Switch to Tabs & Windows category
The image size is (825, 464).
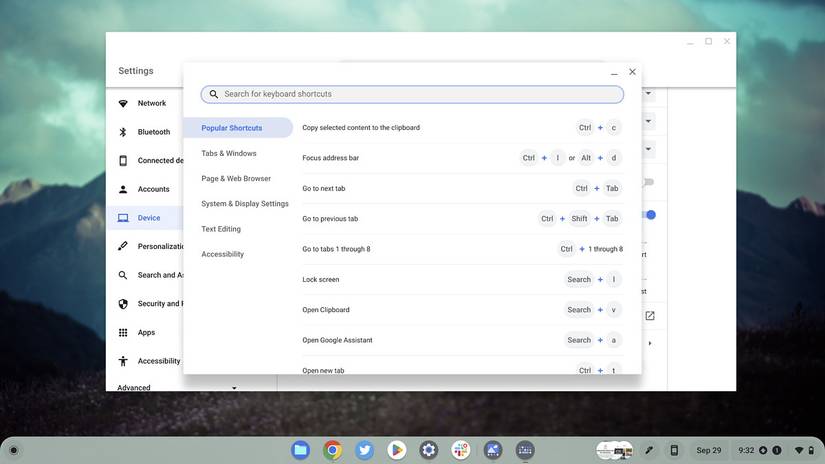(x=229, y=153)
